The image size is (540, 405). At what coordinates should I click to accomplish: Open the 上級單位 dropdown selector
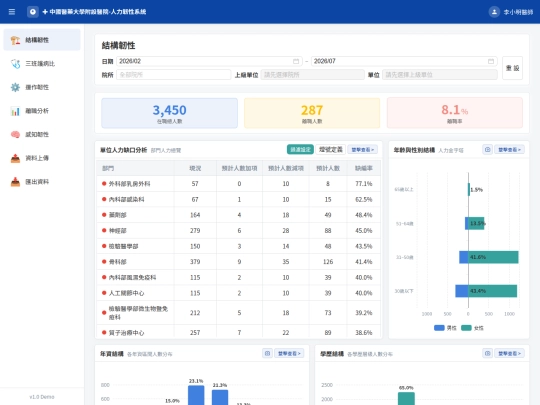coord(313,75)
